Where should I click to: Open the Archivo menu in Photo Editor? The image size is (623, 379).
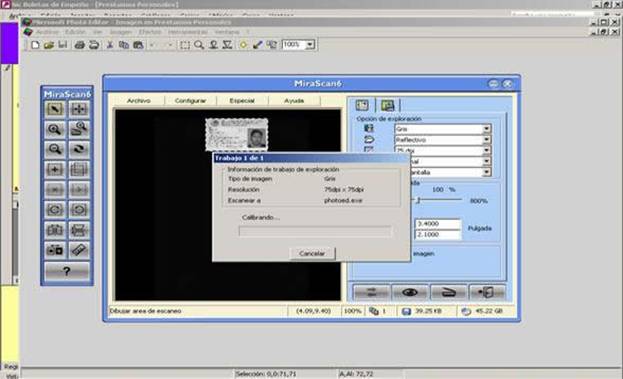[x=47, y=32]
